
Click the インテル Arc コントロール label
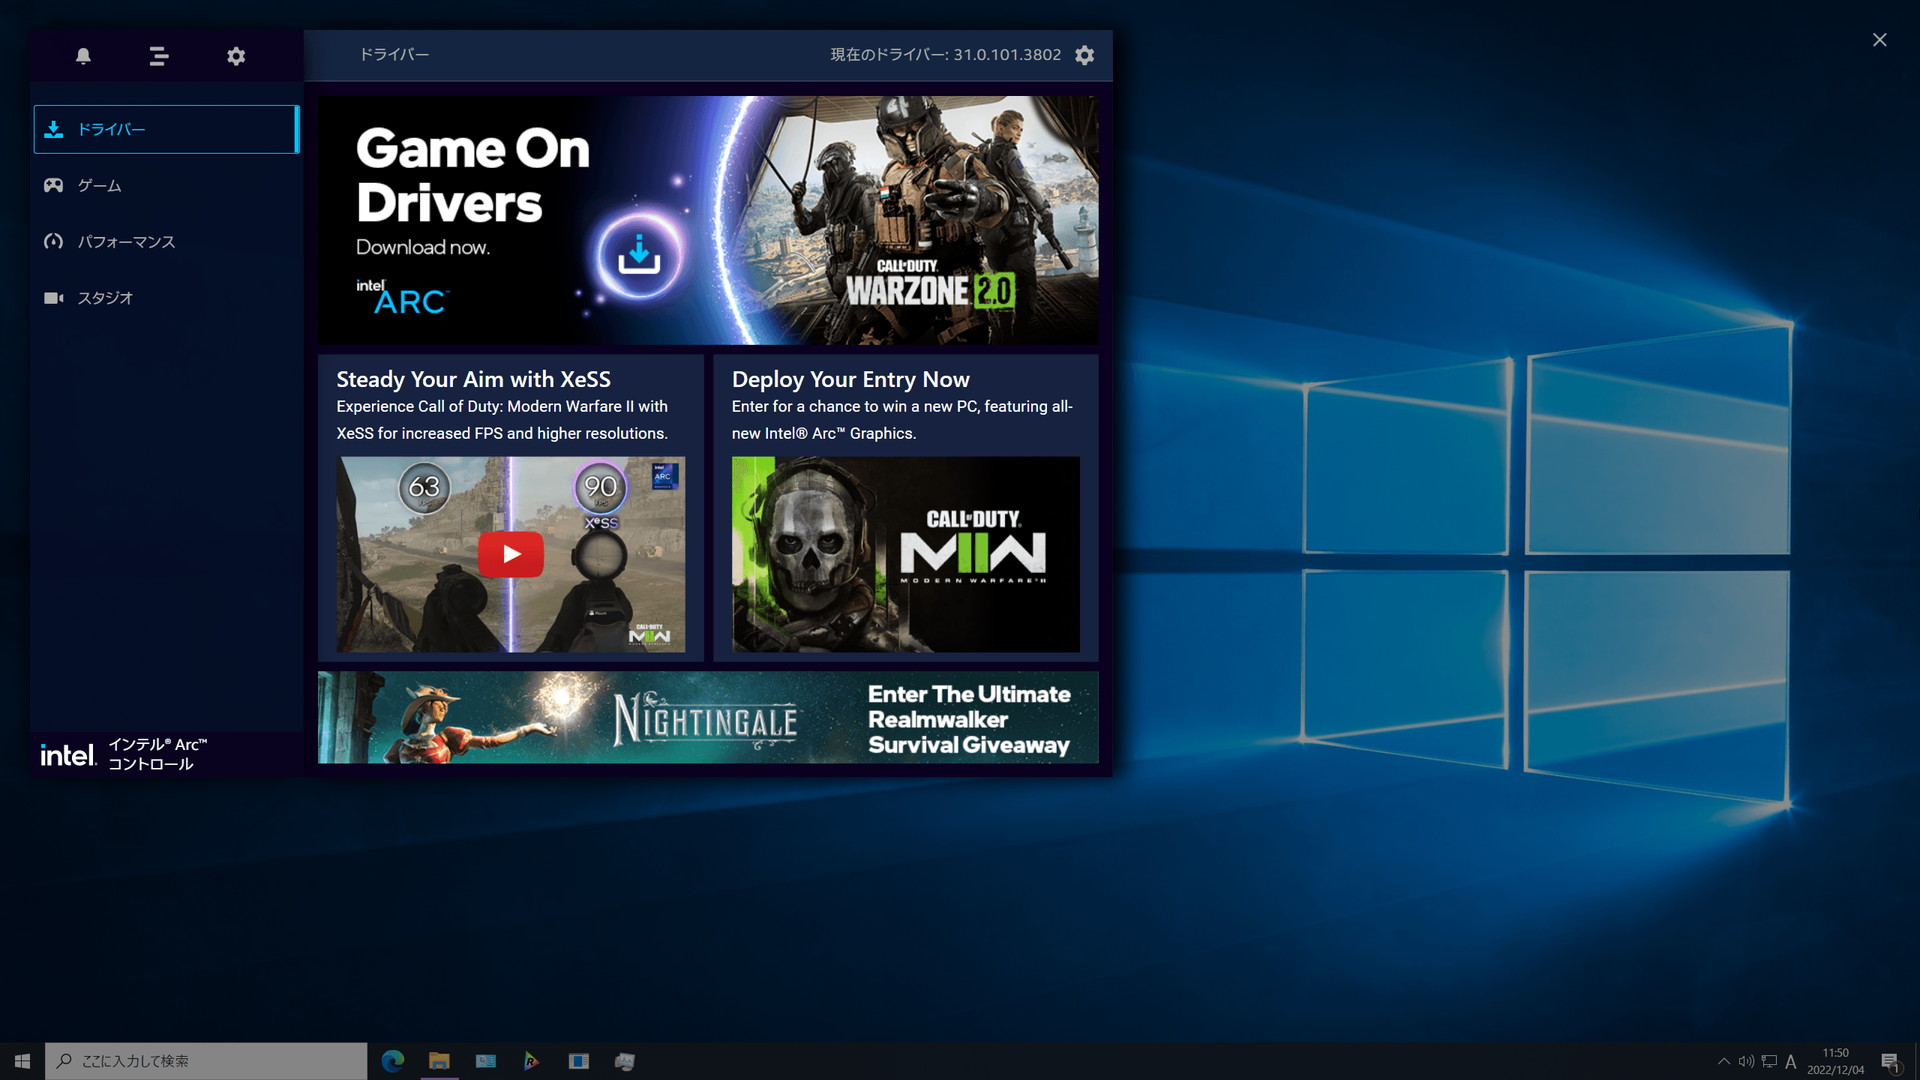pos(158,754)
